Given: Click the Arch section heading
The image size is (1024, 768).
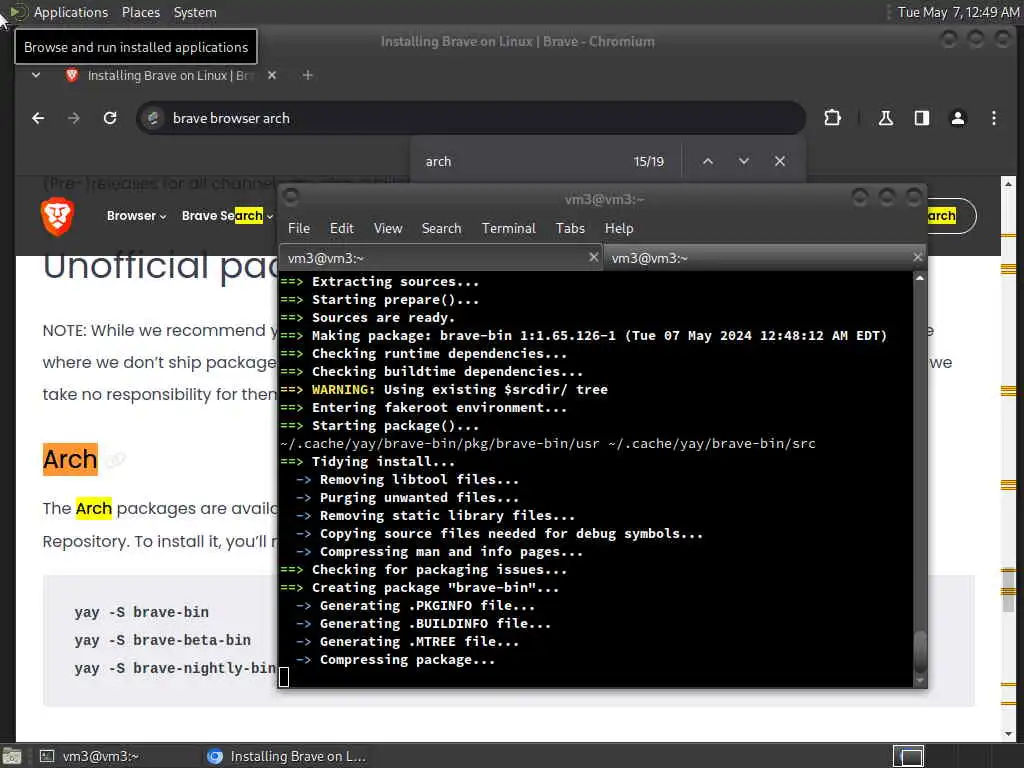Looking at the screenshot, I should click(x=70, y=460).
